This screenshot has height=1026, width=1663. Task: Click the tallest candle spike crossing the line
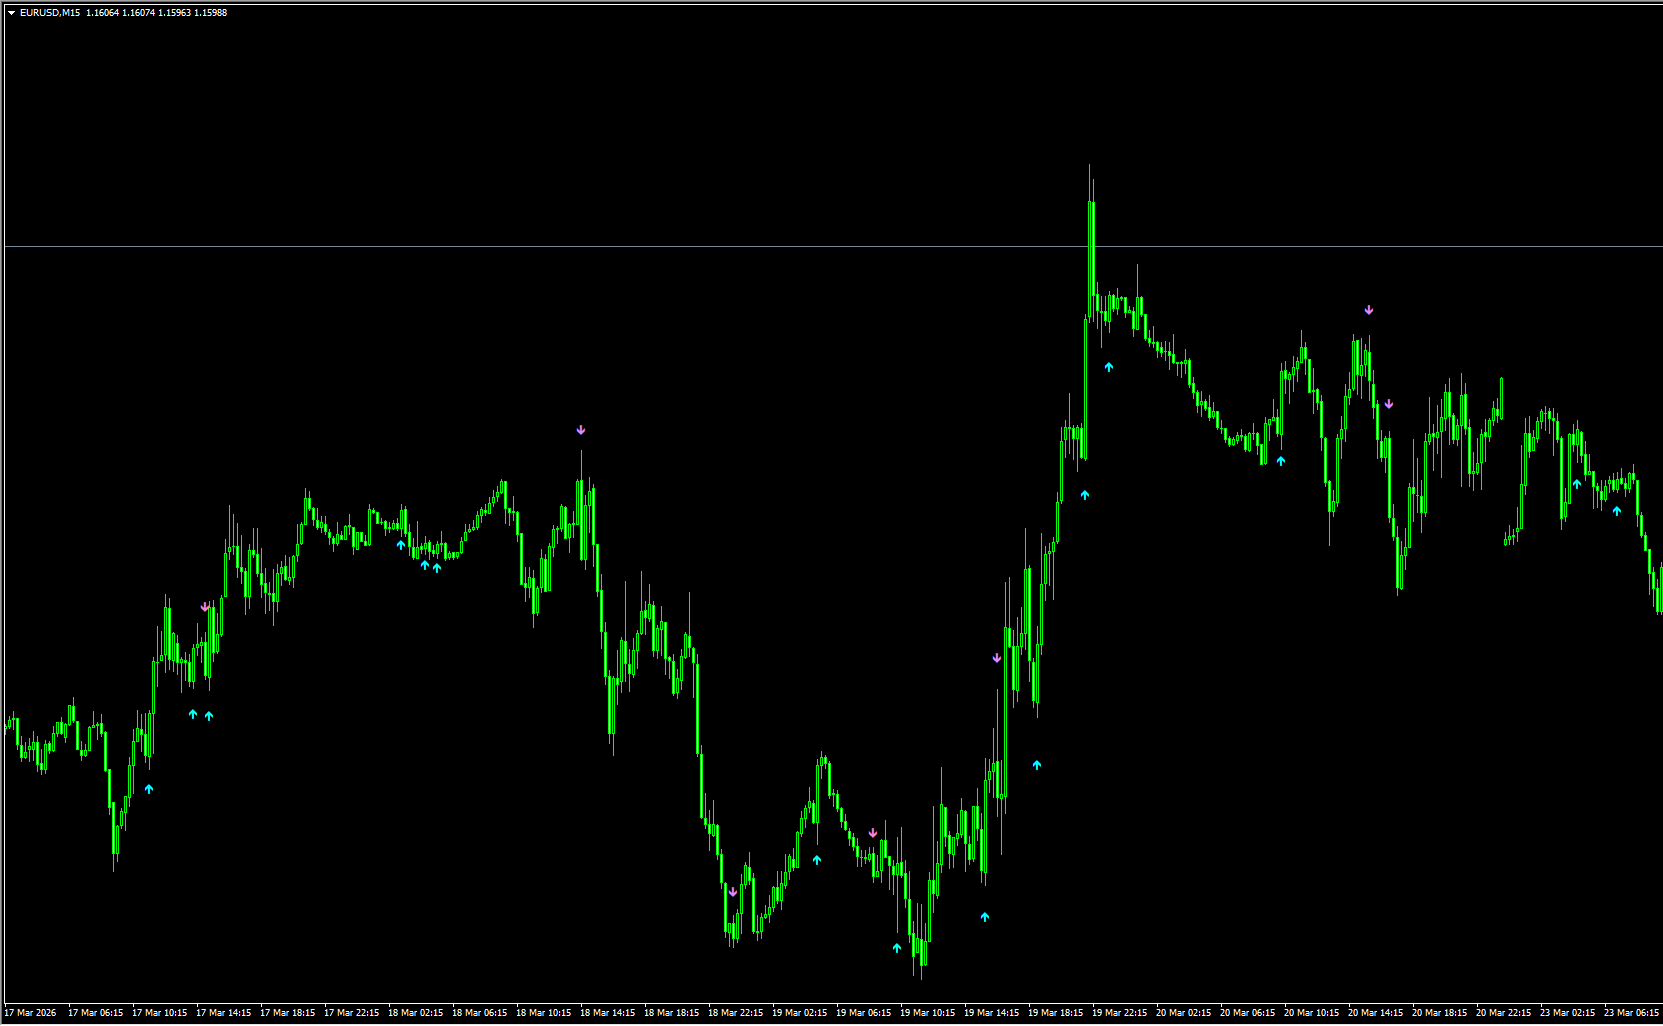tap(1091, 240)
